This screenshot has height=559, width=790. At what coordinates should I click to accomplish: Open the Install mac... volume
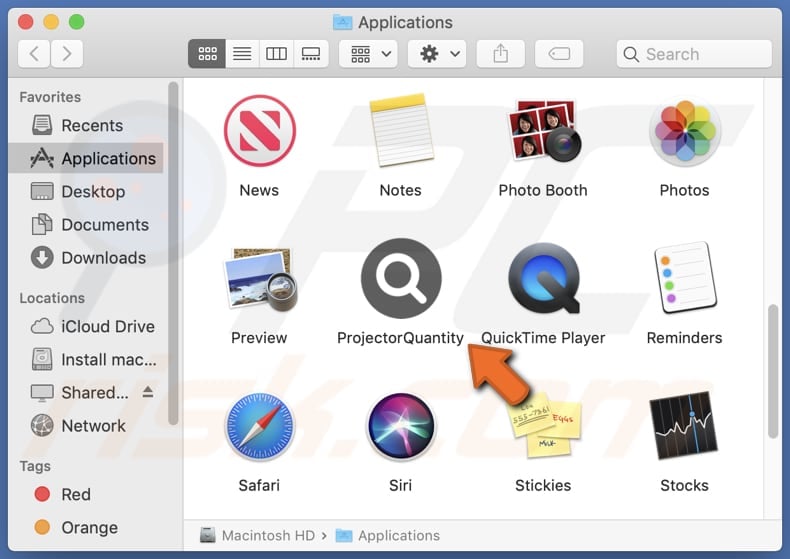click(x=86, y=360)
